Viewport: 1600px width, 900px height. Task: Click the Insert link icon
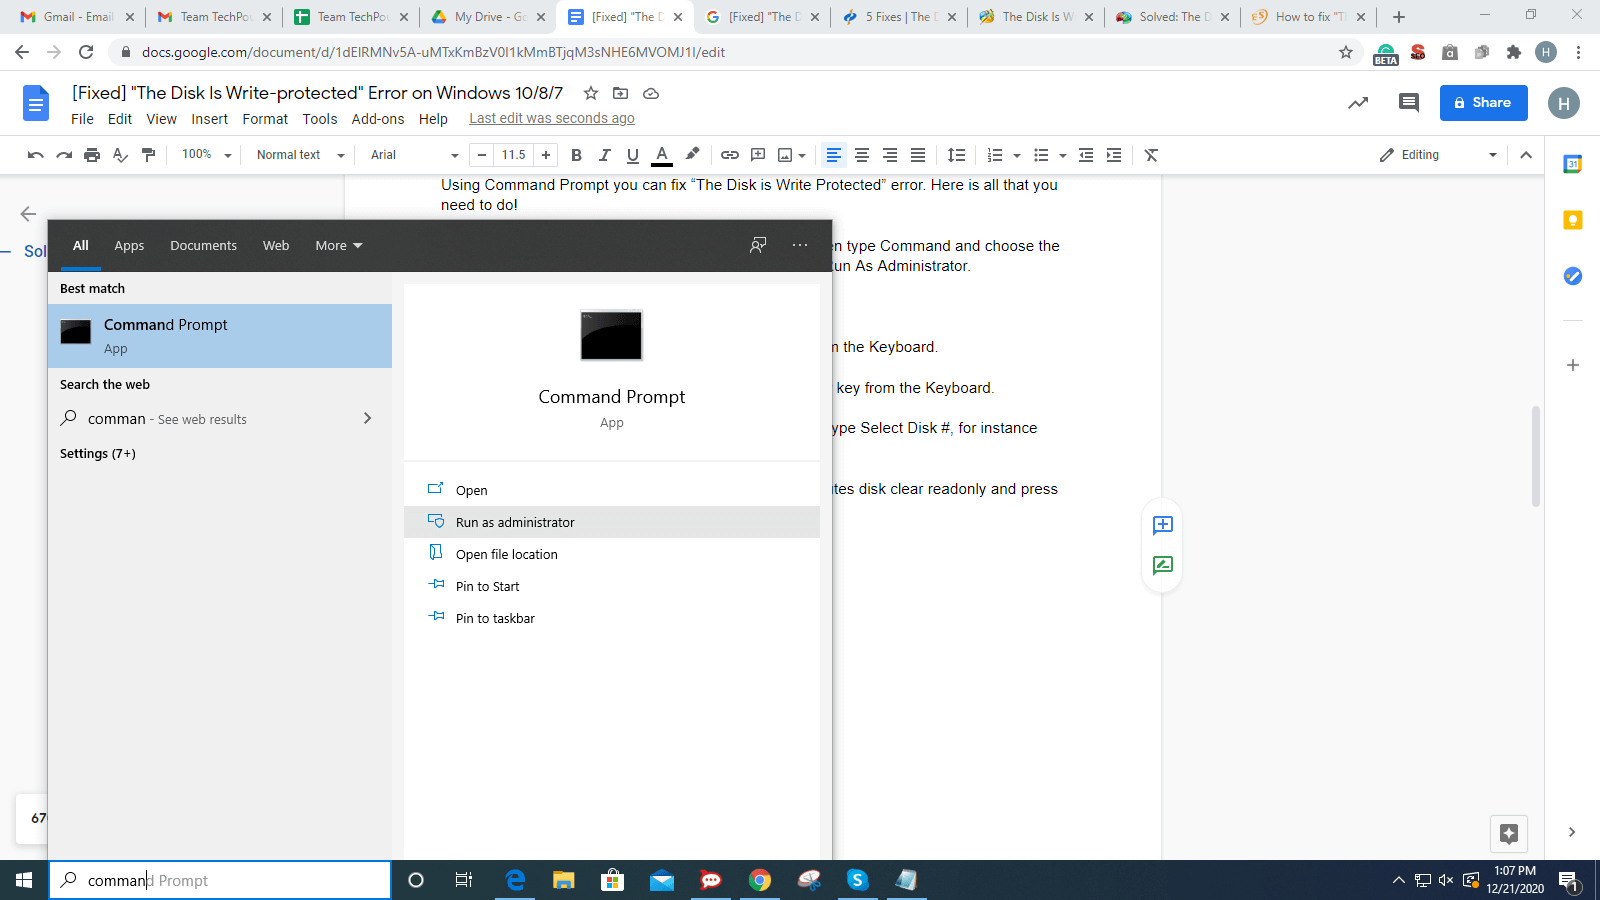tap(730, 155)
